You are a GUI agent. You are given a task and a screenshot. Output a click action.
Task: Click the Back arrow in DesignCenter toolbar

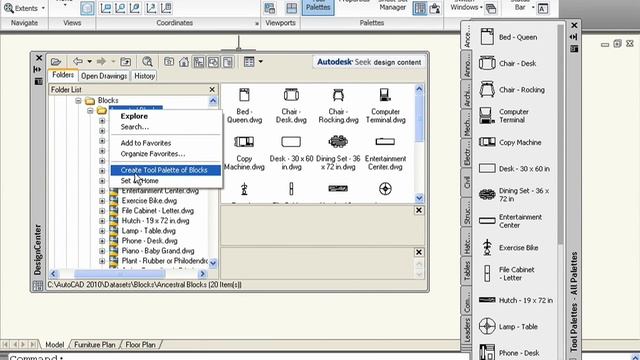point(78,62)
